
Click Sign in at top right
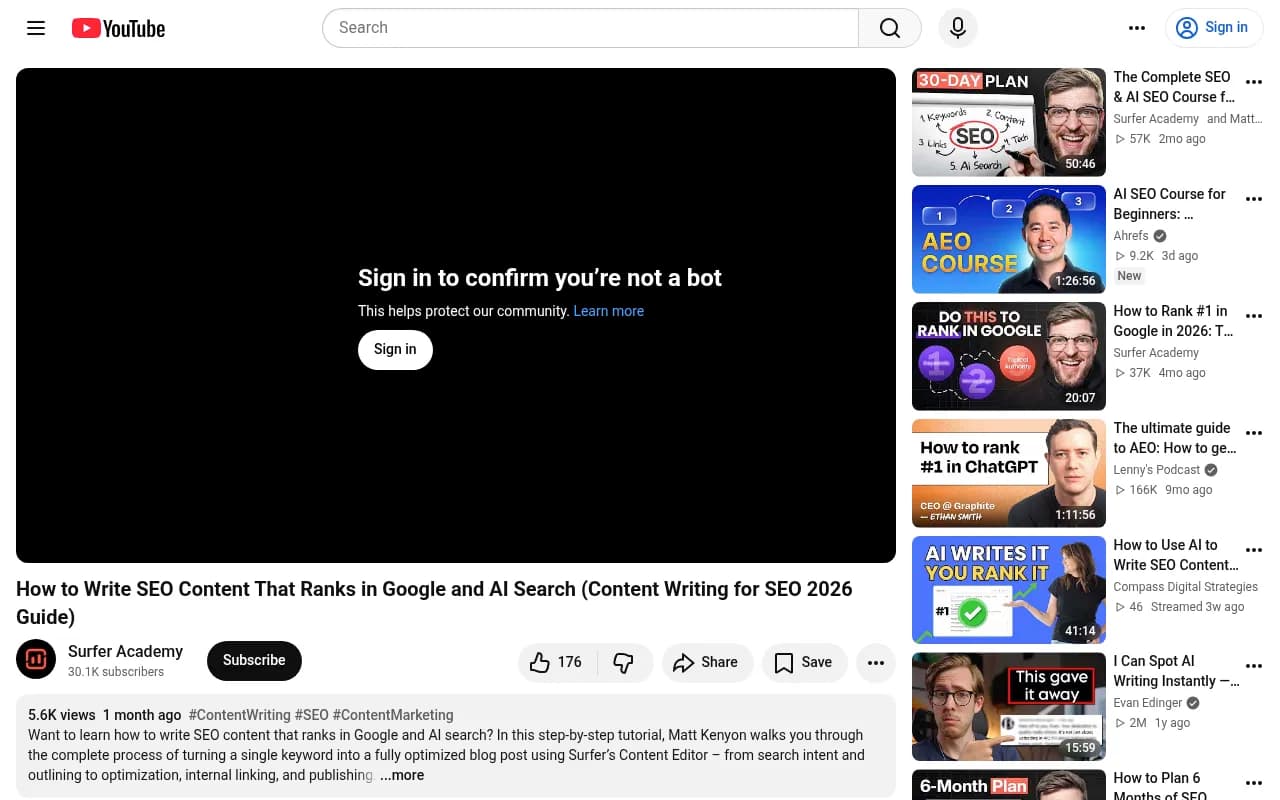pos(1214,28)
